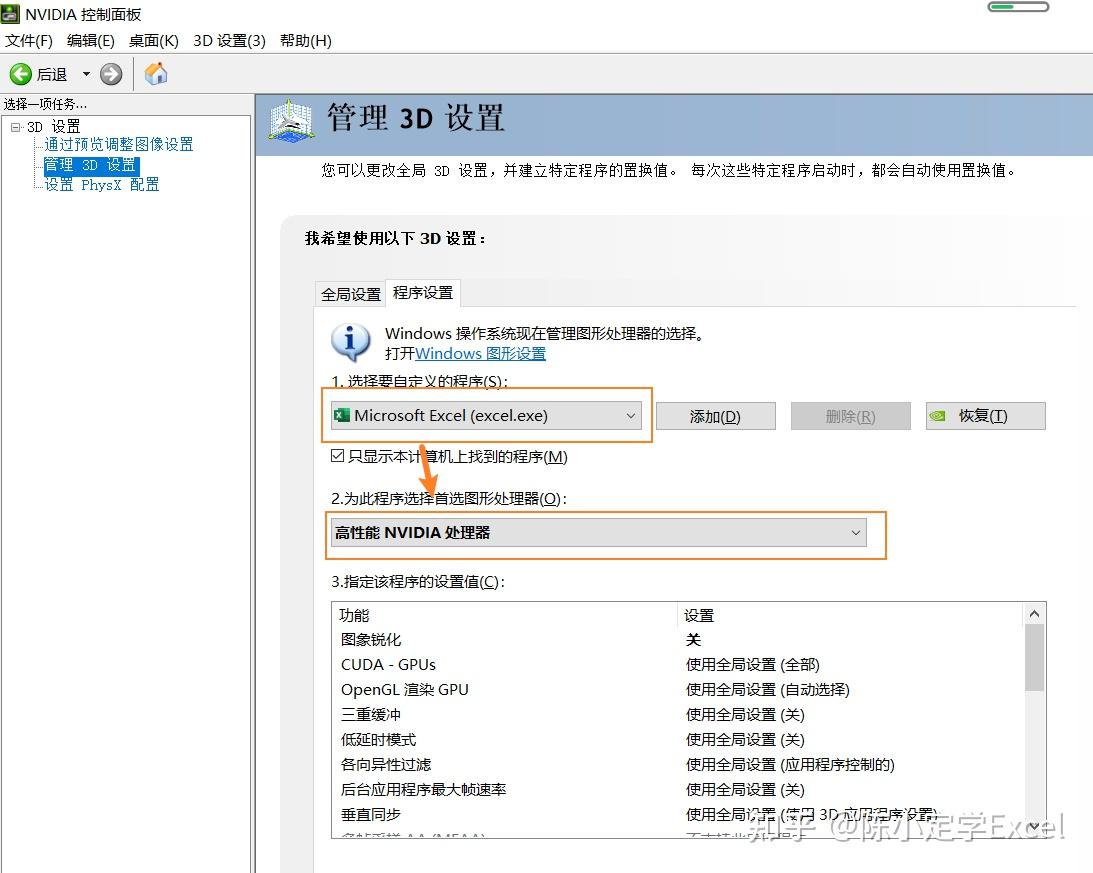Open the 3D 设置 menu

coord(229,40)
